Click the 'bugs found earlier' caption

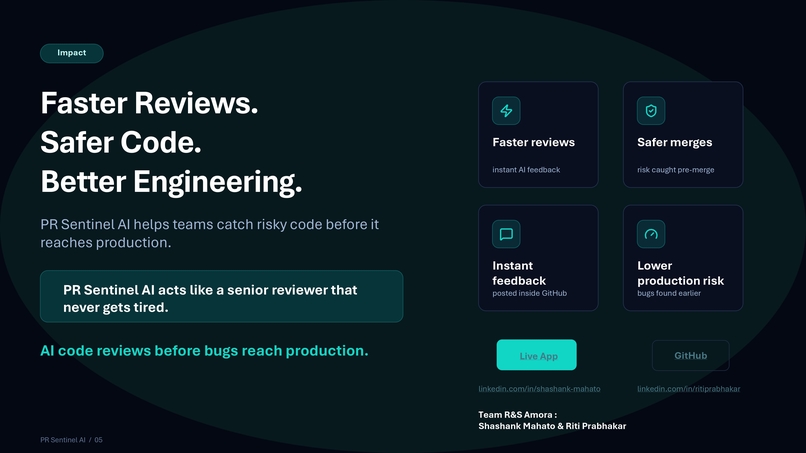[x=669, y=293]
